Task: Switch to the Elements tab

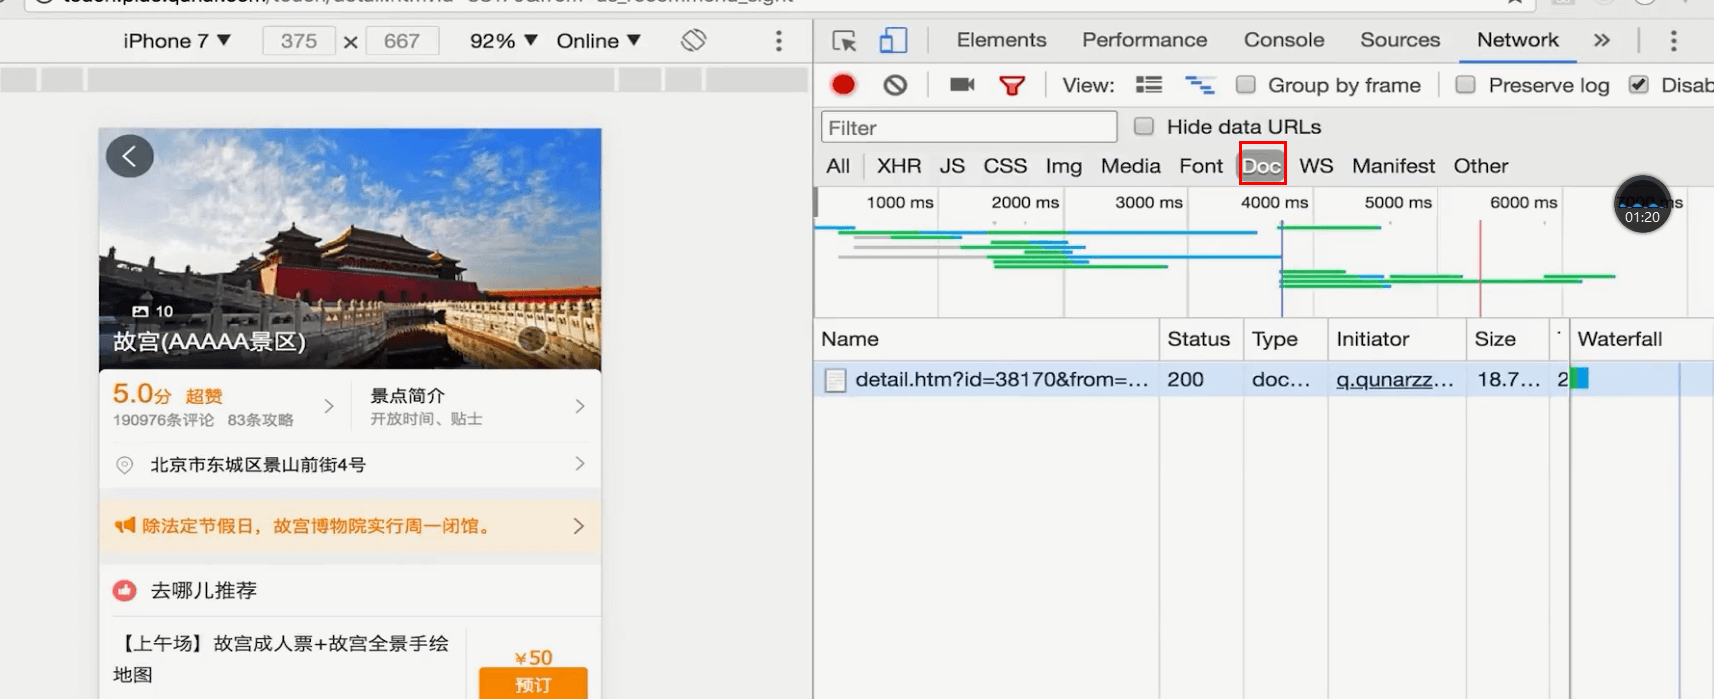Action: pyautogui.click(x=1001, y=40)
